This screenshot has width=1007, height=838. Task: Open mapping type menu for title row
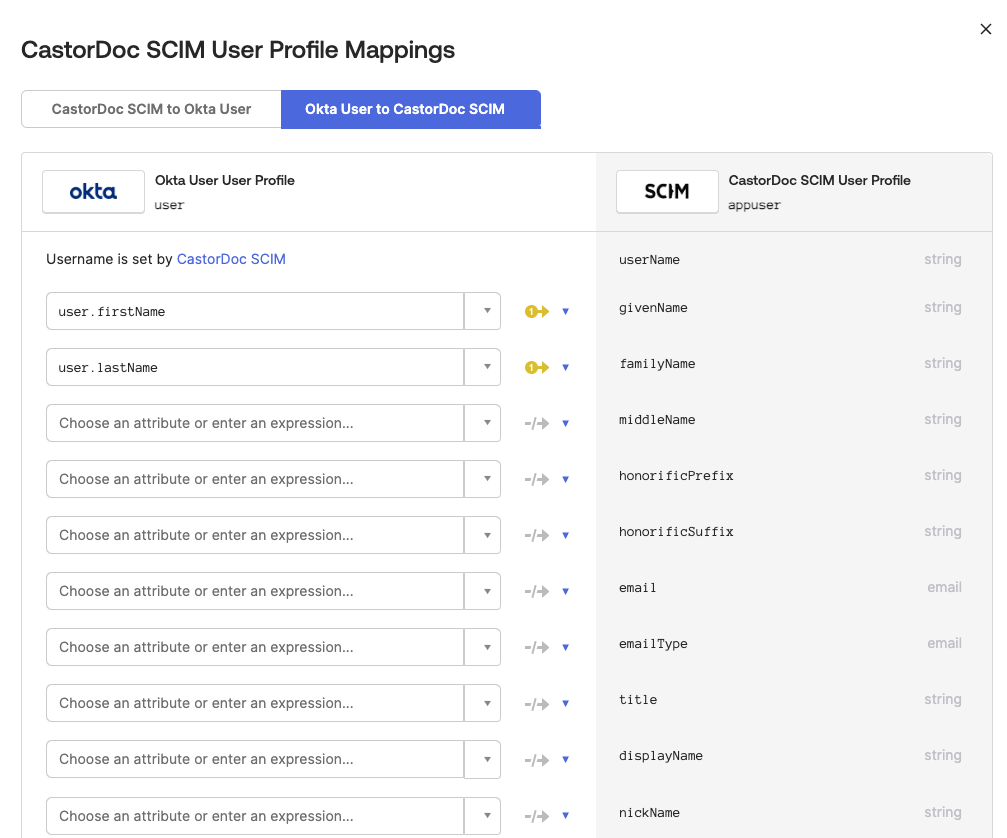[x=565, y=704]
